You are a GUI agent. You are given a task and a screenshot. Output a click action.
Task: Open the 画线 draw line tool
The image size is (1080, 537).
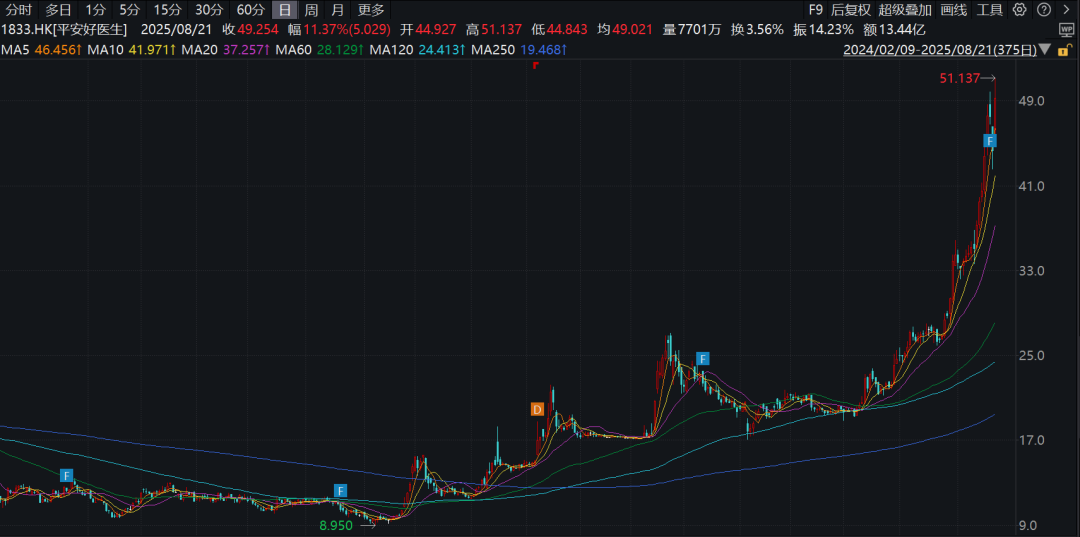pyautogui.click(x=954, y=10)
